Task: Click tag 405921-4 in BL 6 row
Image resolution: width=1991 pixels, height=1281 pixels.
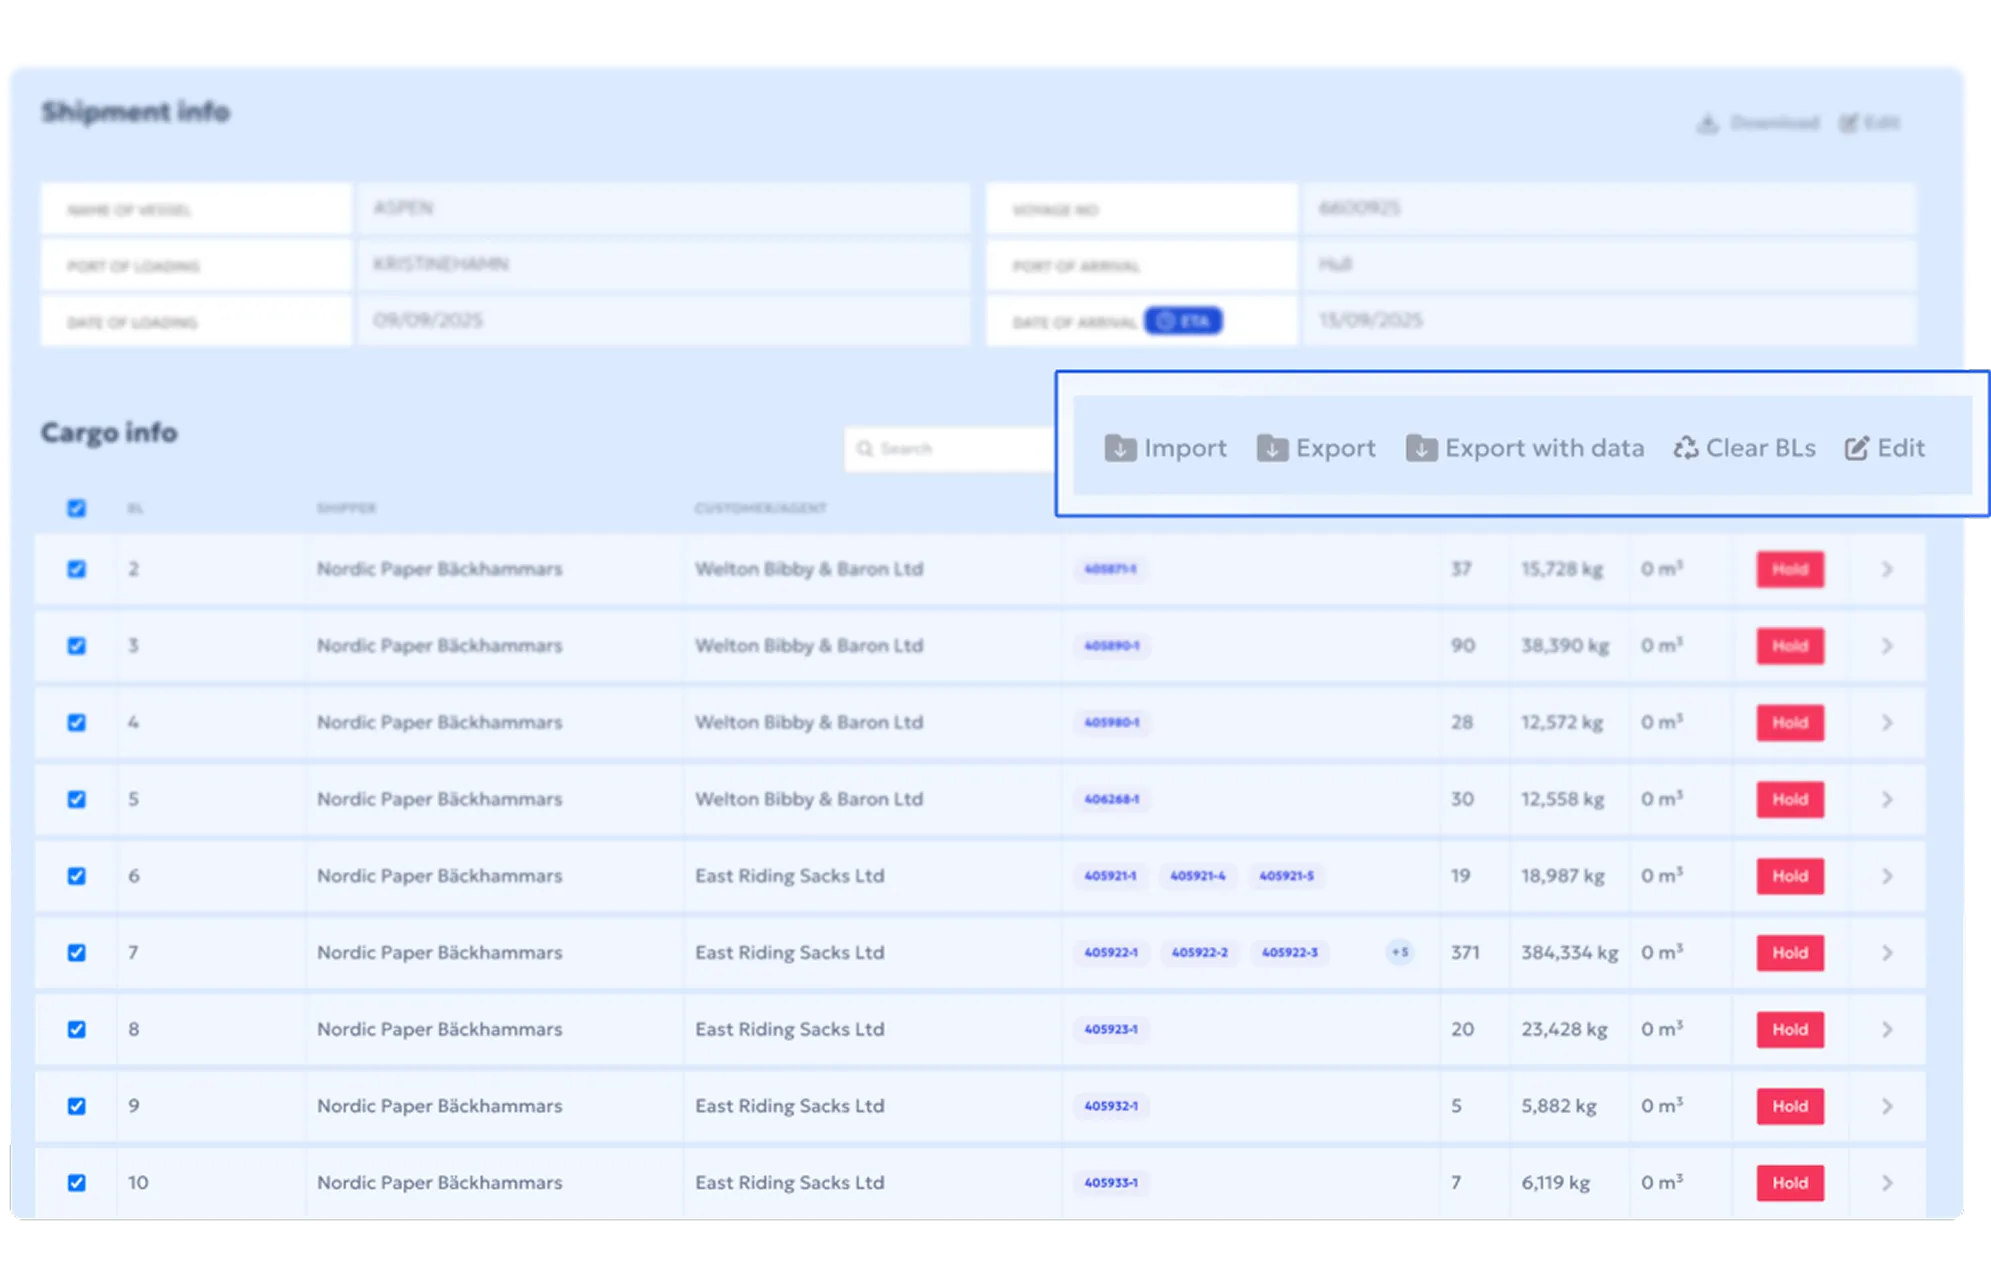Action: point(1197,876)
